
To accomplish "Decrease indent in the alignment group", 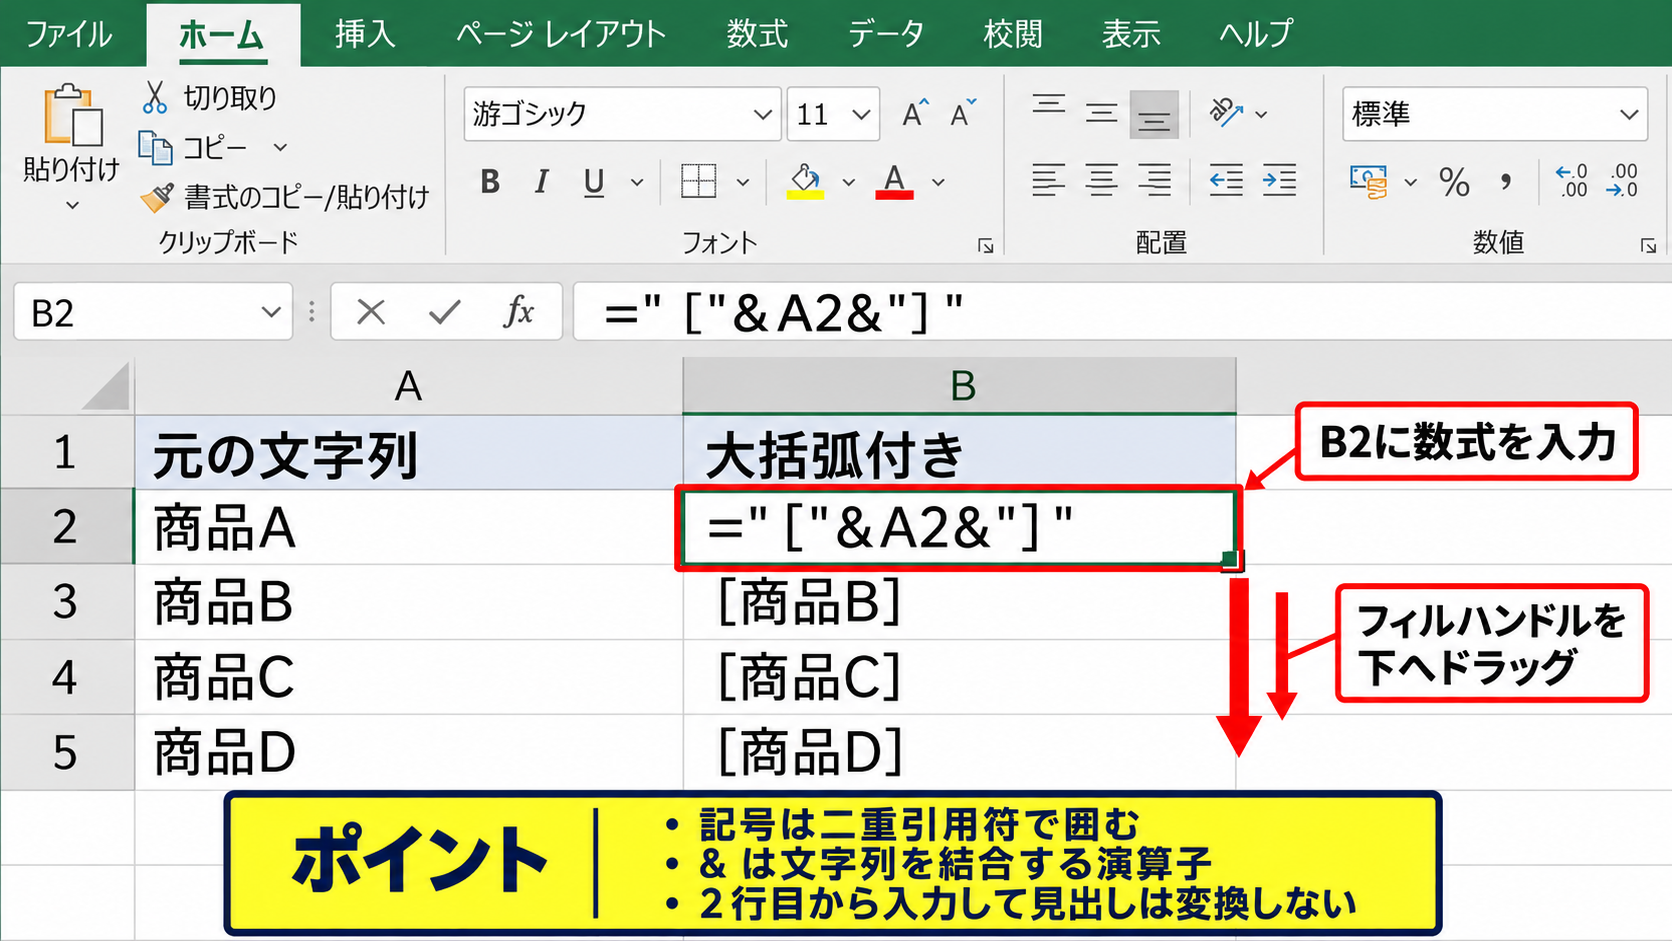I will coord(1226,181).
